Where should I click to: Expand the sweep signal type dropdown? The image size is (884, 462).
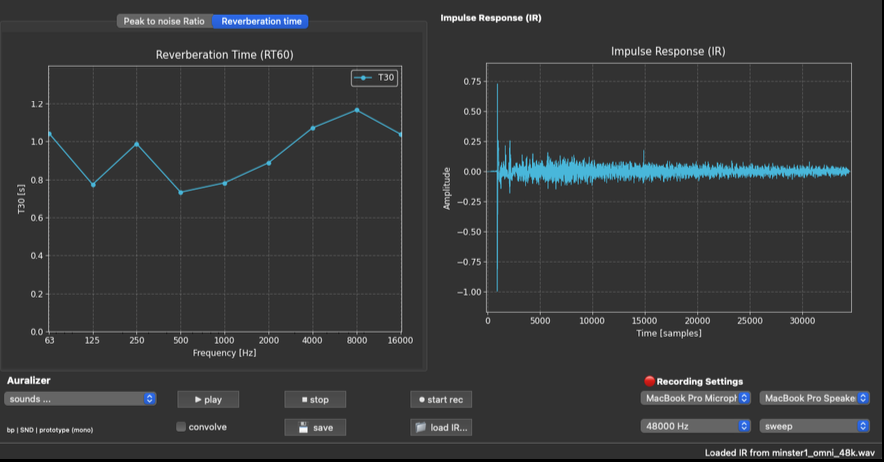coord(814,425)
